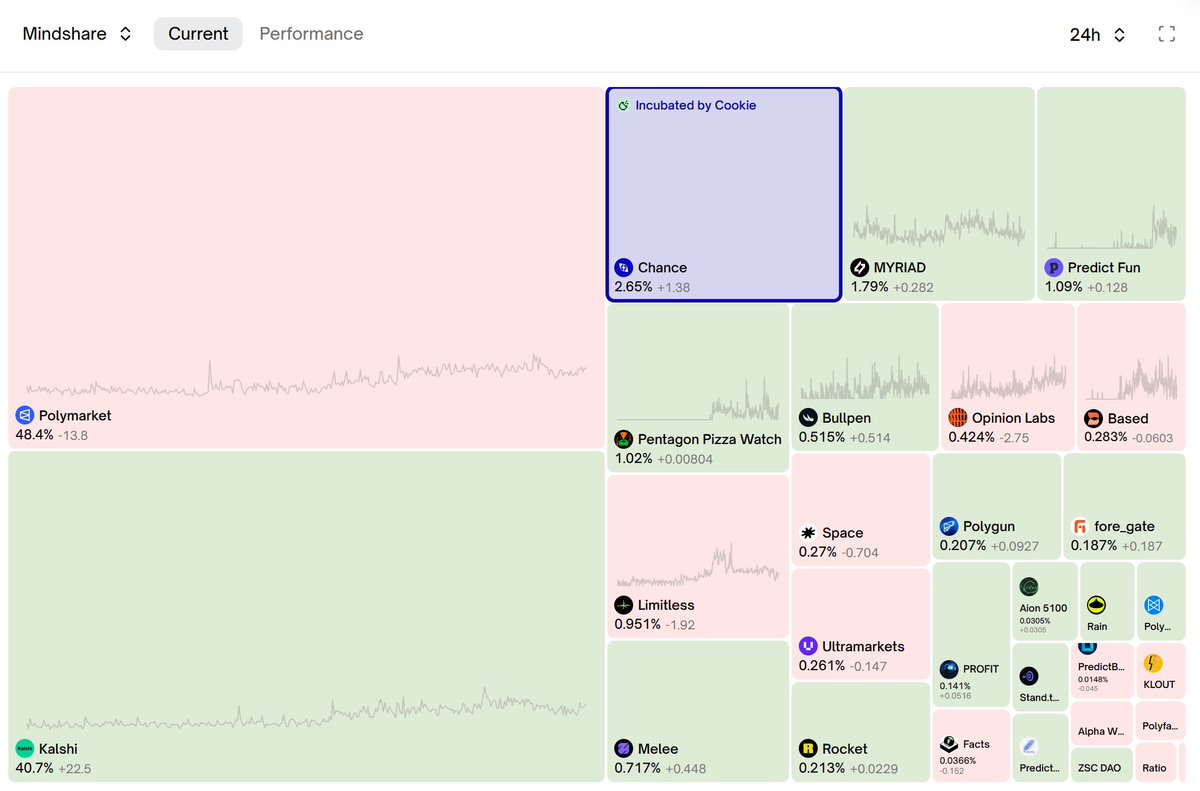The height and width of the screenshot is (791, 1200).
Task: Click the fore_gate logo icon
Action: coord(1080,526)
